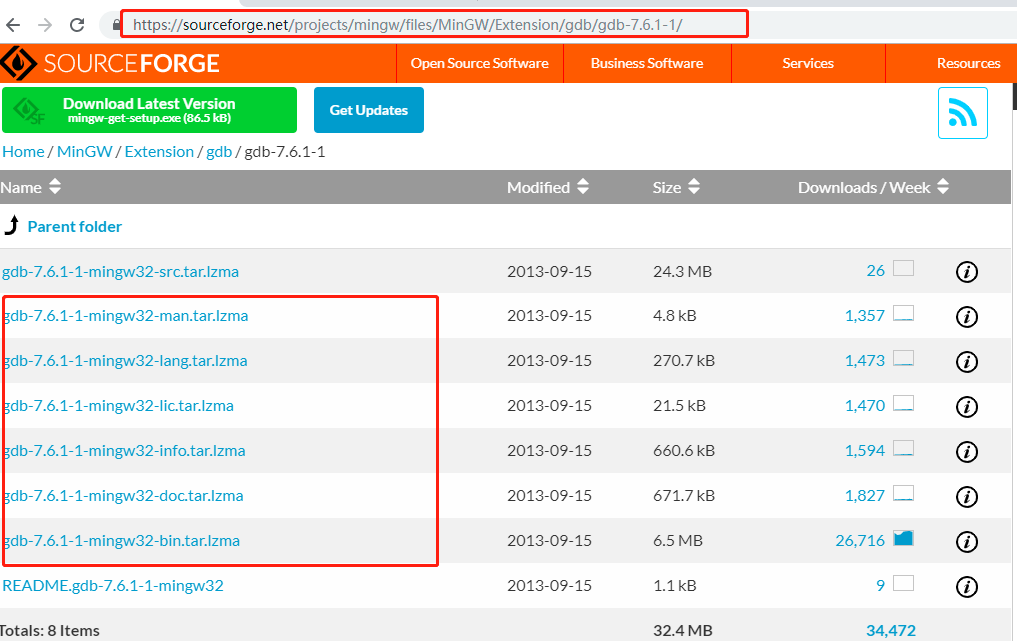Sort files by Size column
Screen dimensions: 1017x641
point(676,187)
